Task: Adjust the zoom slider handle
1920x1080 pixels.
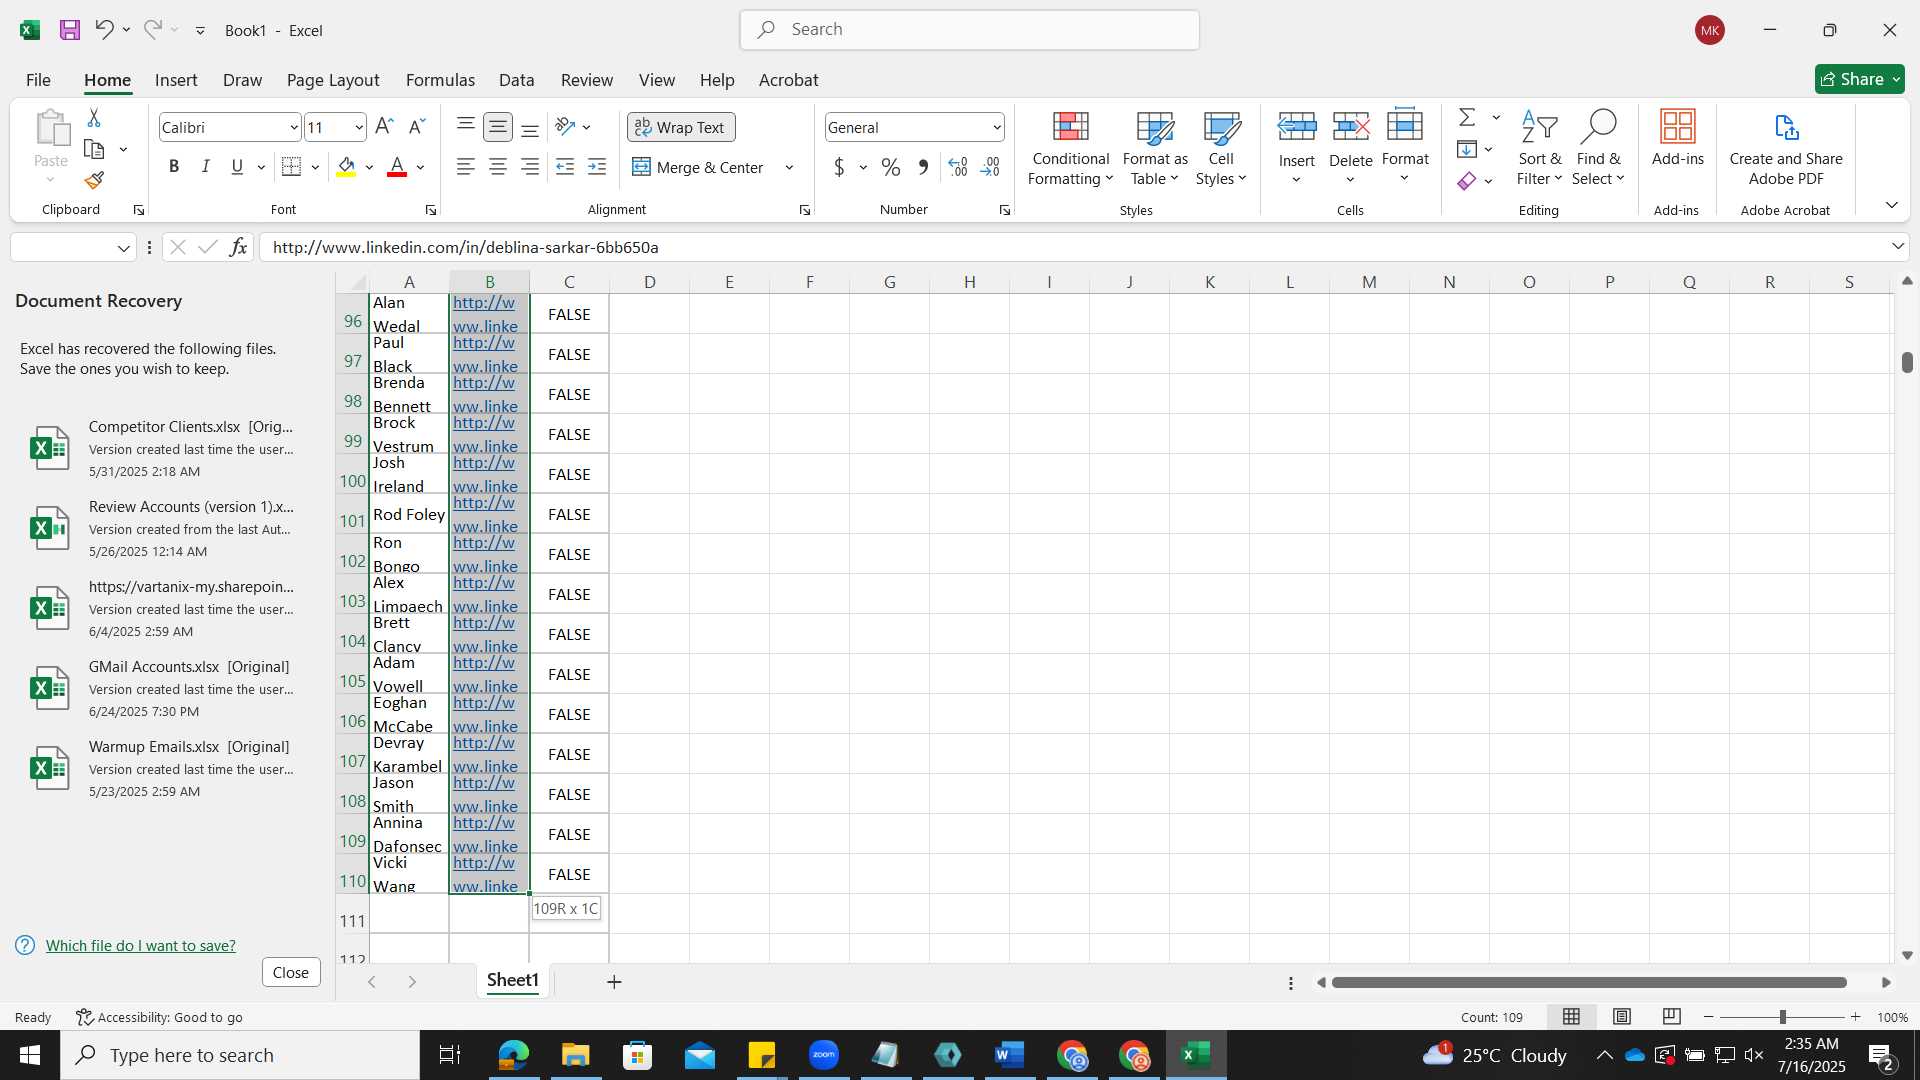Action: (x=1782, y=1017)
